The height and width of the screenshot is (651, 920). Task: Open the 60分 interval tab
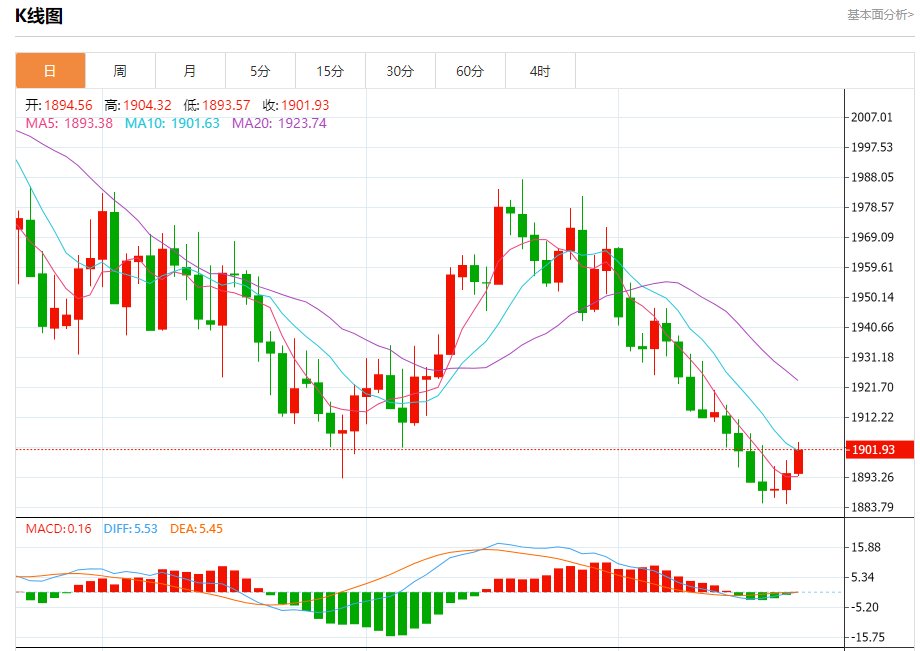click(470, 71)
